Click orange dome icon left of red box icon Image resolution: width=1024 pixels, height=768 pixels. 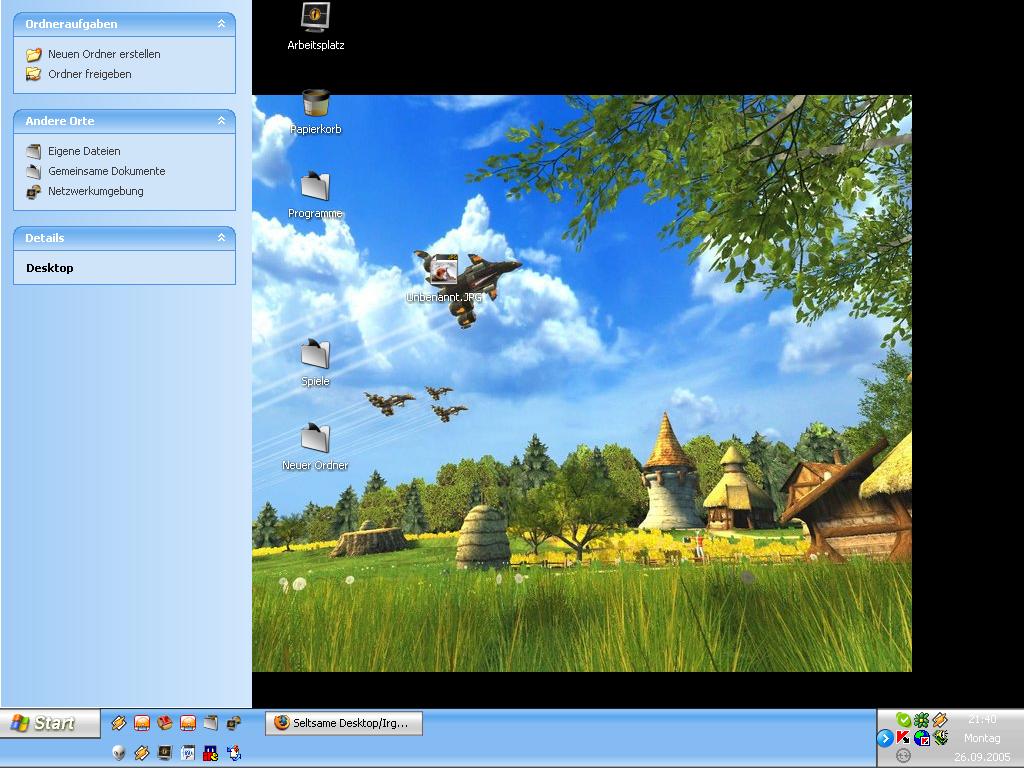click(x=142, y=722)
